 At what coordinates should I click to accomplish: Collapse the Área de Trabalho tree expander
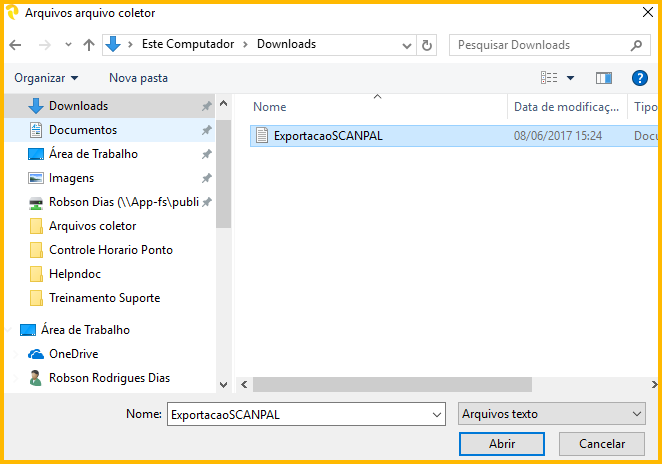pos(9,330)
